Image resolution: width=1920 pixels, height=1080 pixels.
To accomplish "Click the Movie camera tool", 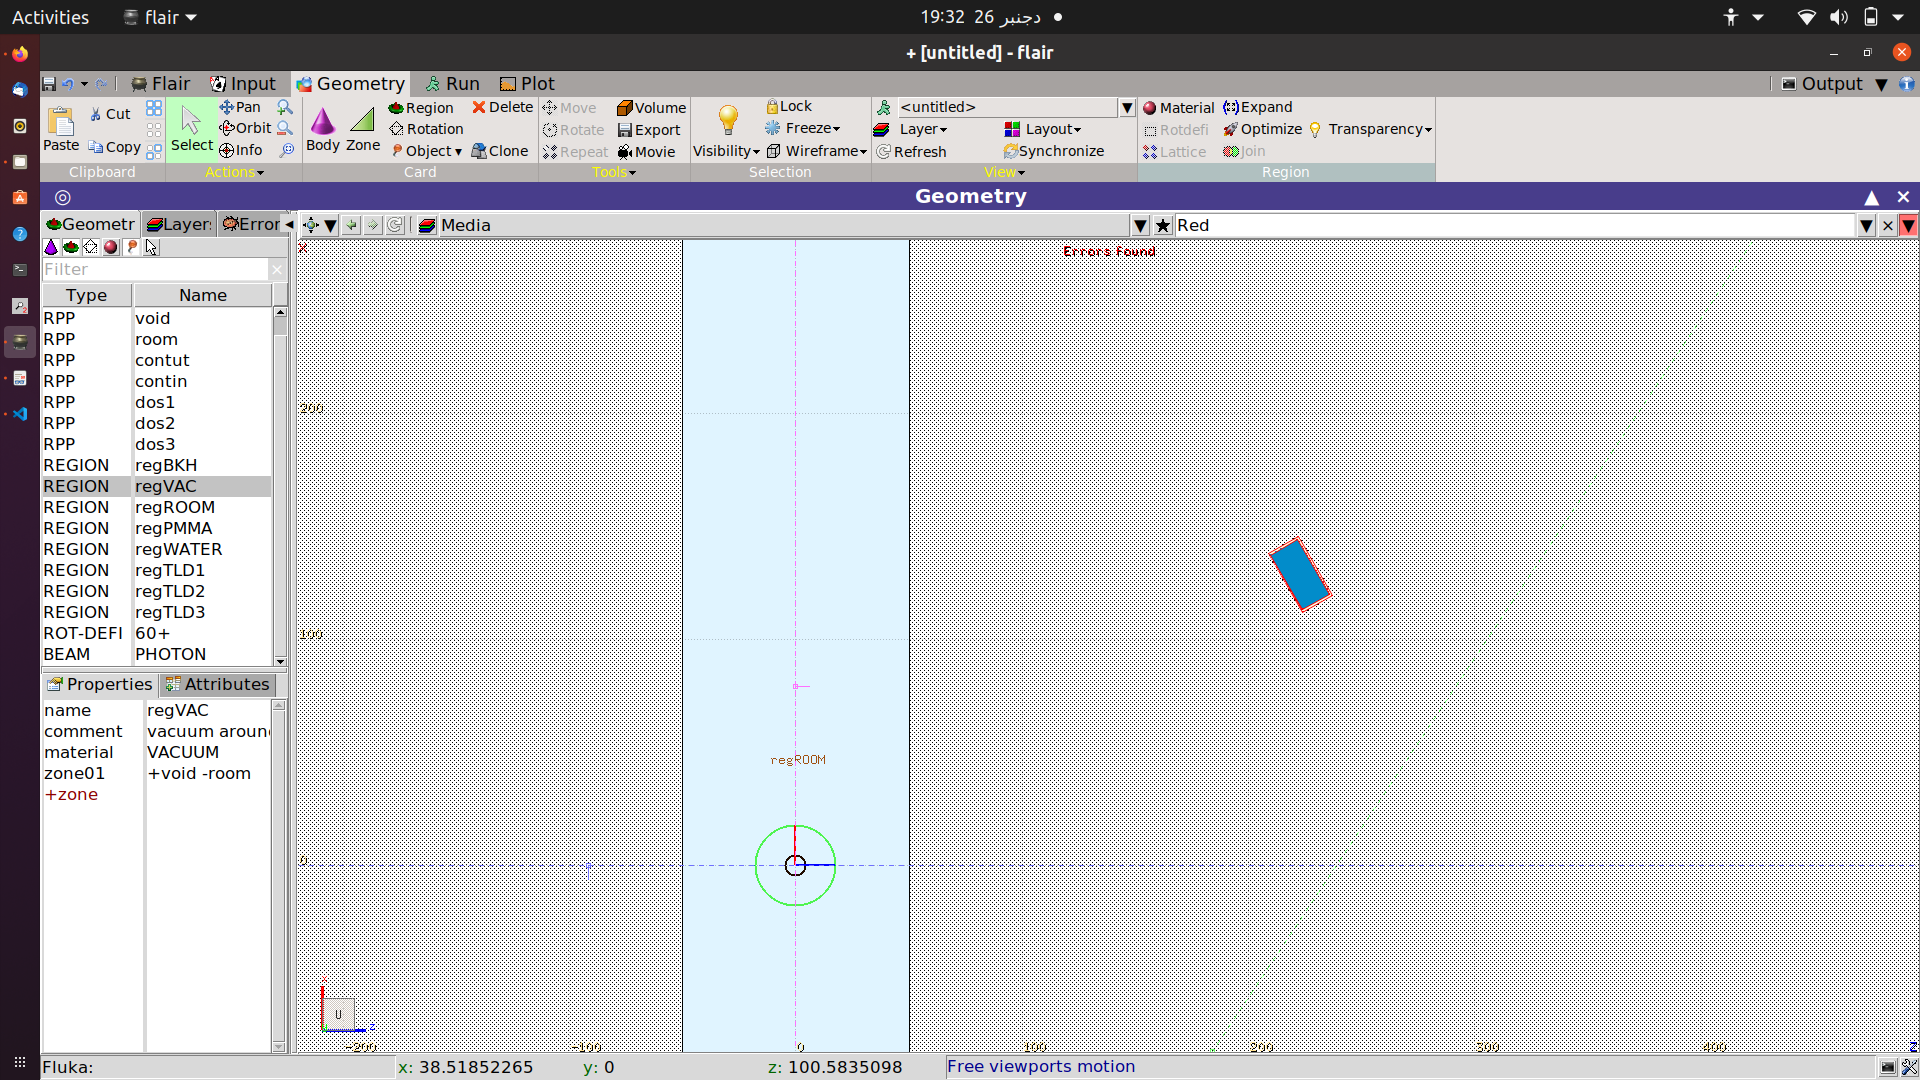I will 646,152.
